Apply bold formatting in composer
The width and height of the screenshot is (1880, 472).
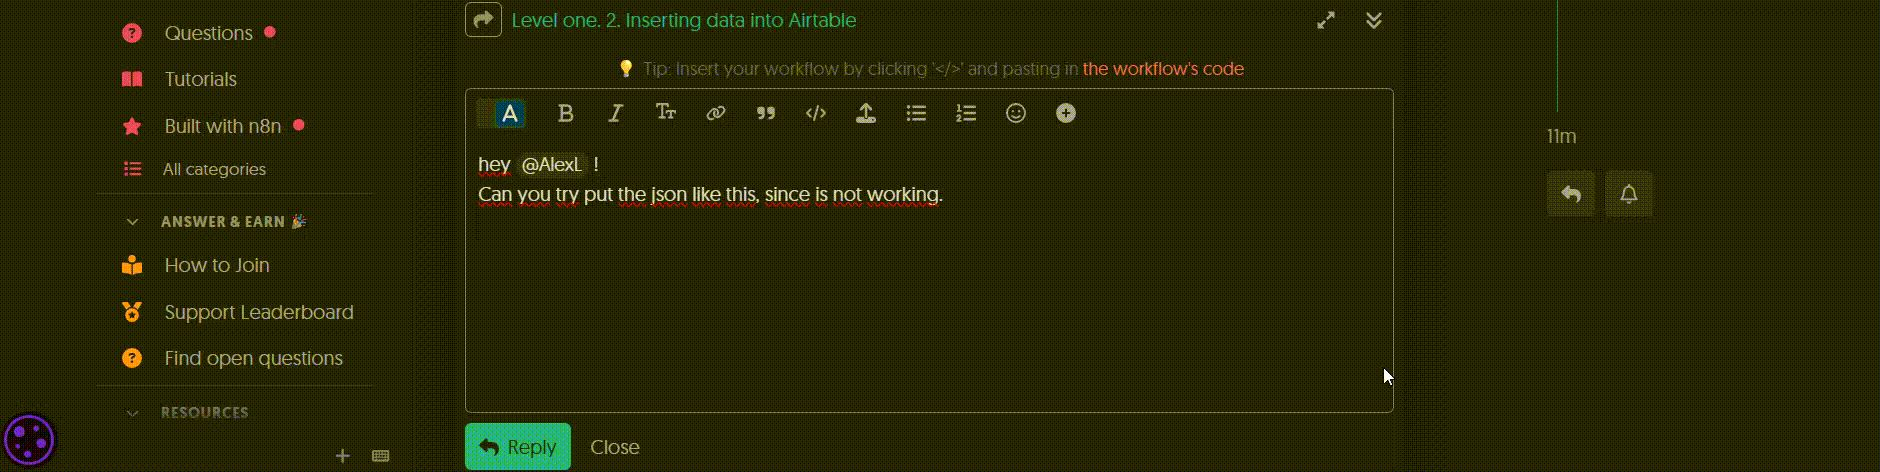pyautogui.click(x=565, y=114)
